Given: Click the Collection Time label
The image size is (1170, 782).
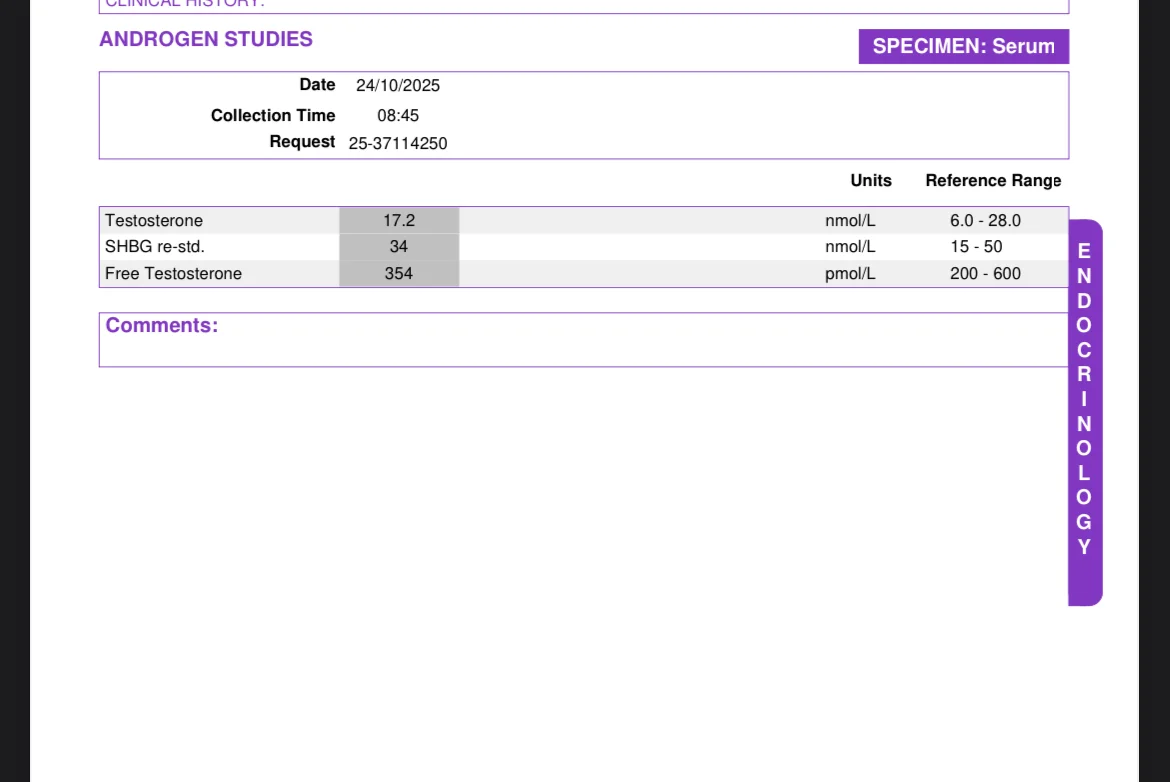Looking at the screenshot, I should [273, 116].
